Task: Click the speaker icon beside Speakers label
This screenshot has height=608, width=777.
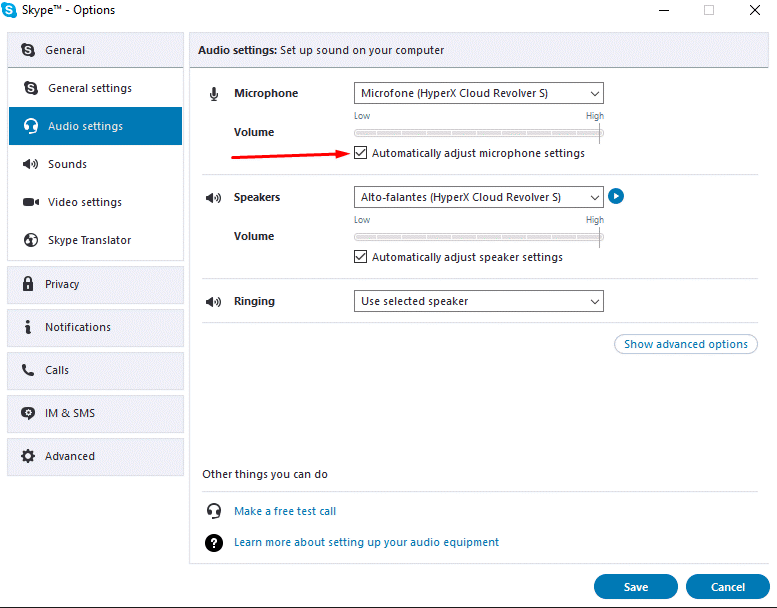Action: (x=214, y=198)
